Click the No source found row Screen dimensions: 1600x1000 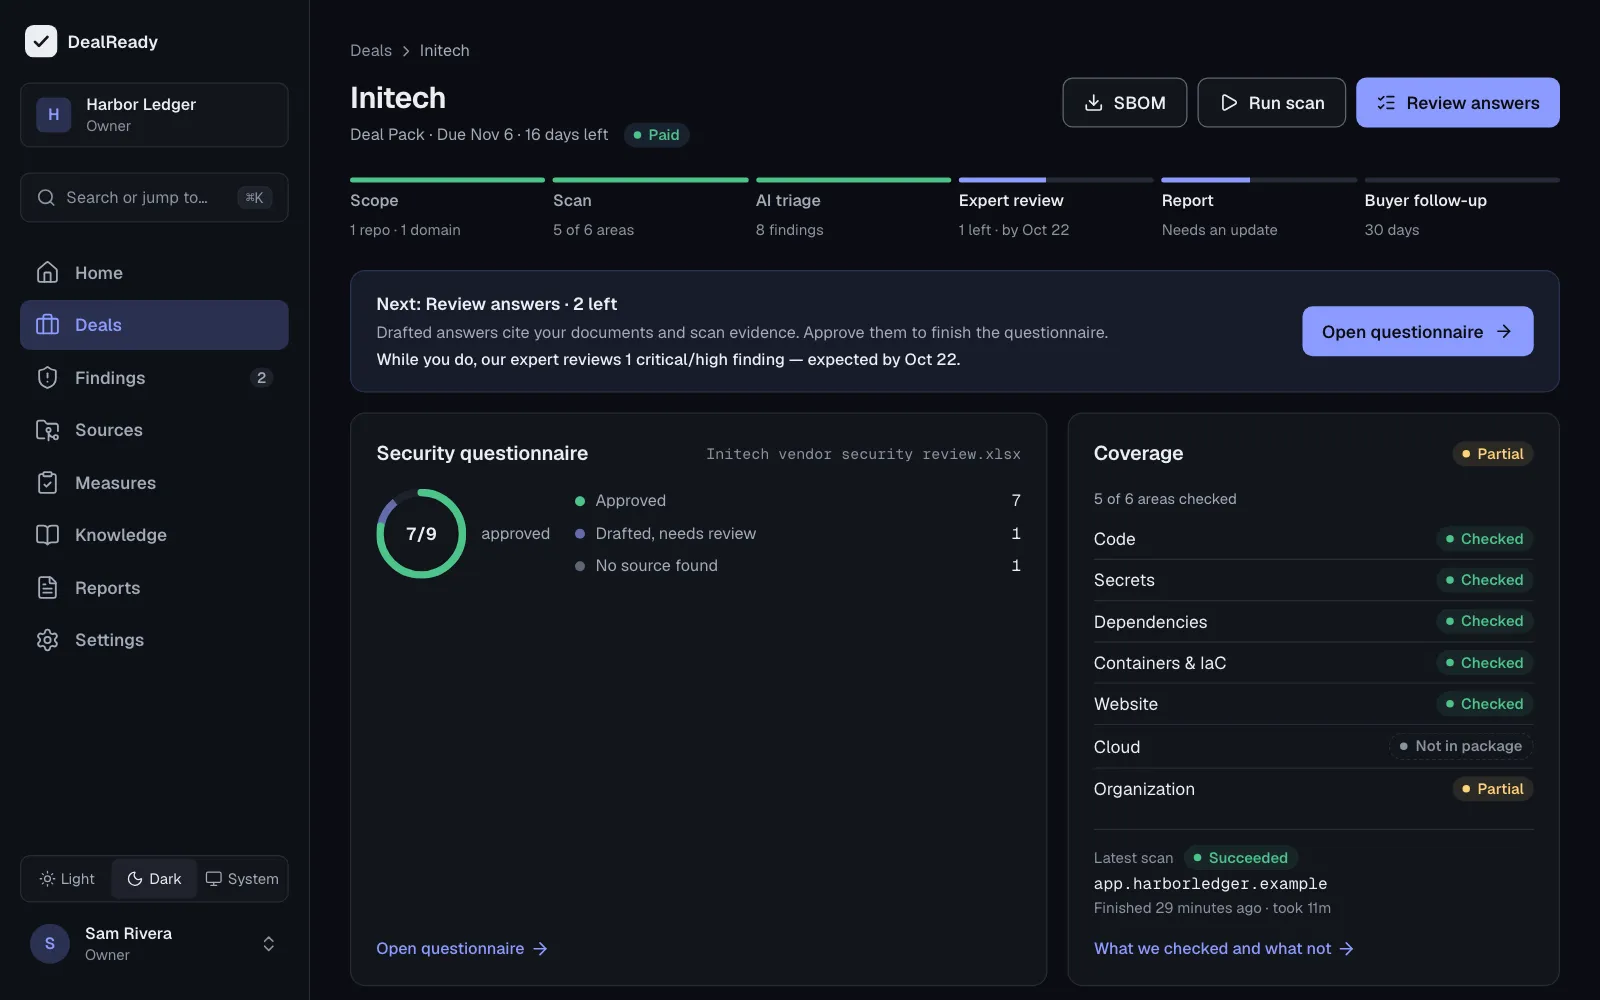(798, 566)
